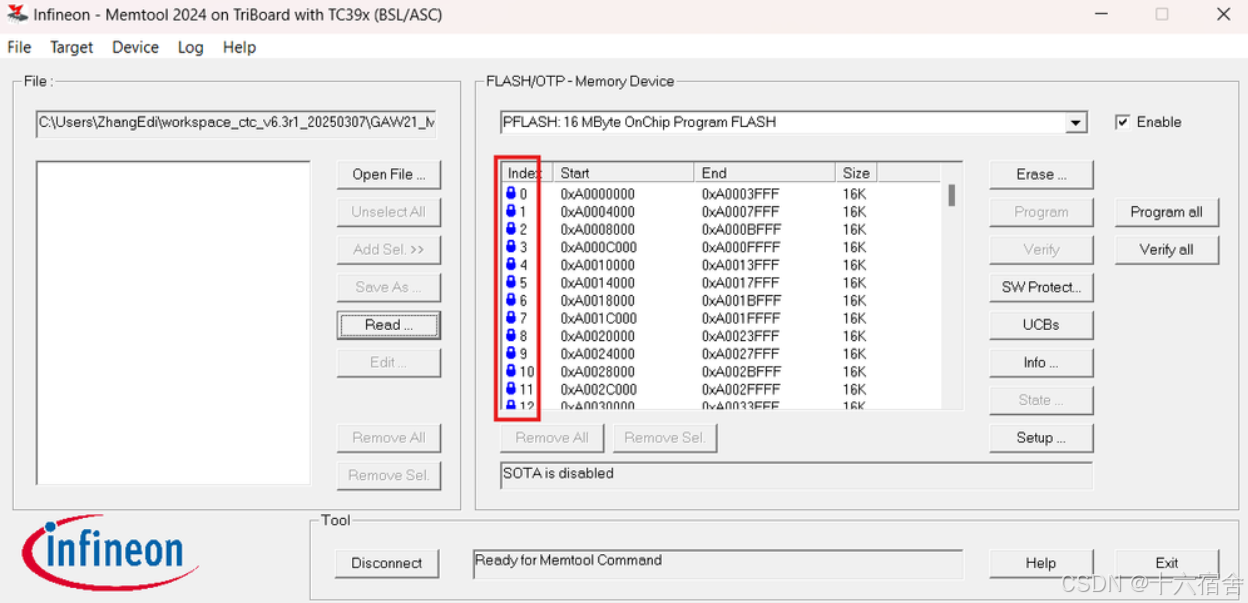Viewport: 1248px width, 603px height.
Task: Click the Program all button
Action: [x=1167, y=212]
